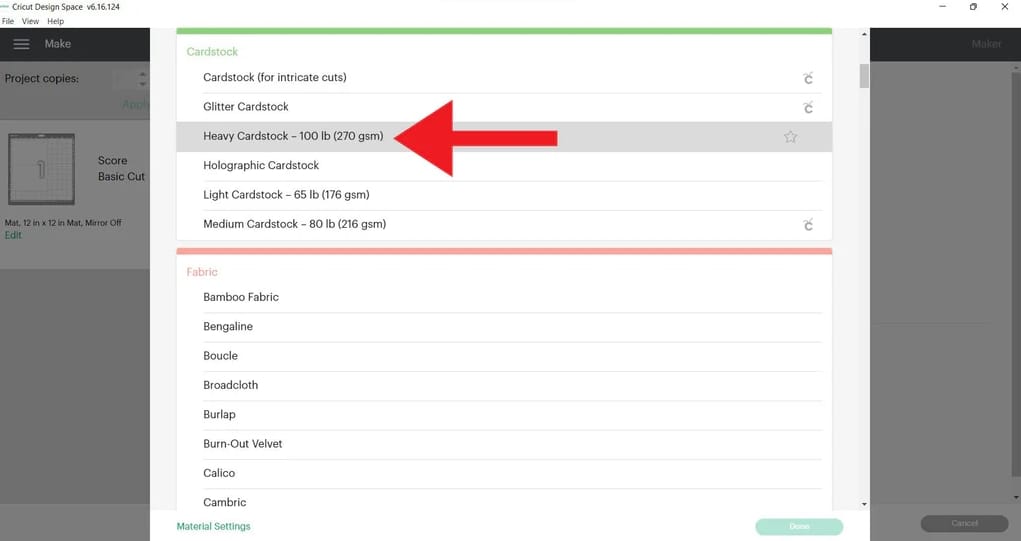This screenshot has height=541, width=1021.
Task: Choose Light Cardstock – 65 lb
Action: pyautogui.click(x=286, y=195)
